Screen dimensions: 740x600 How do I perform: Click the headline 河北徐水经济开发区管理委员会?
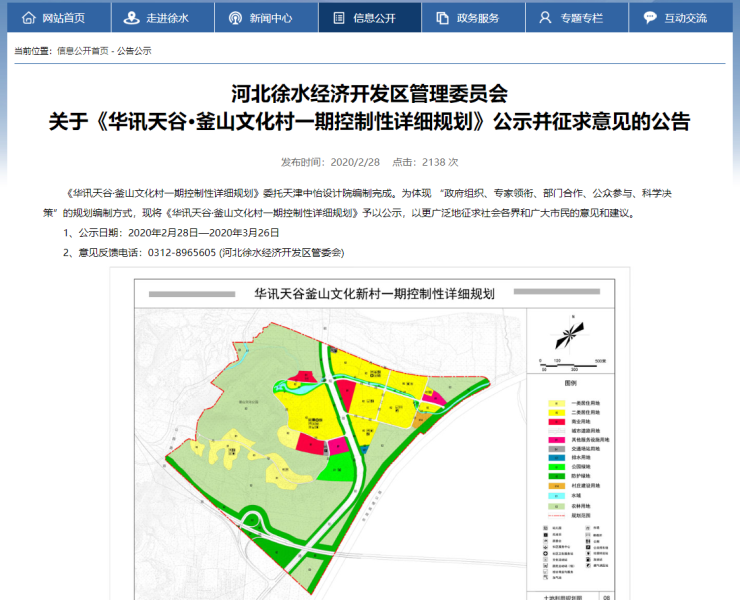click(370, 93)
